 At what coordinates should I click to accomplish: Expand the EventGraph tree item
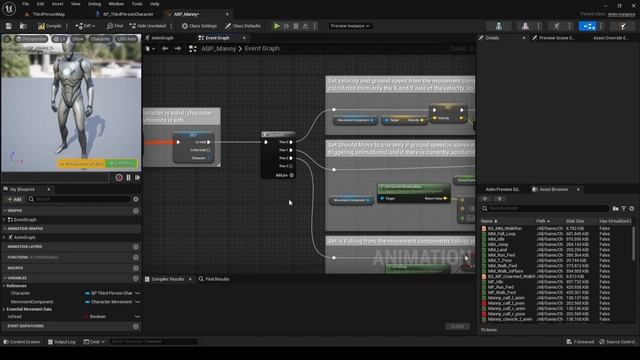point(4,220)
